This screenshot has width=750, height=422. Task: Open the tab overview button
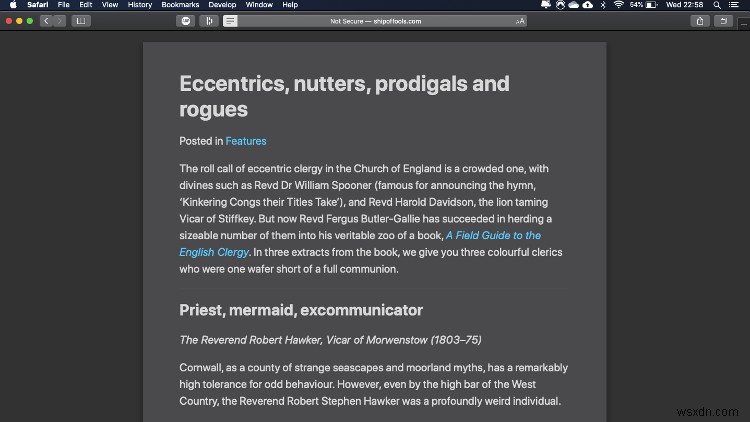(721, 20)
